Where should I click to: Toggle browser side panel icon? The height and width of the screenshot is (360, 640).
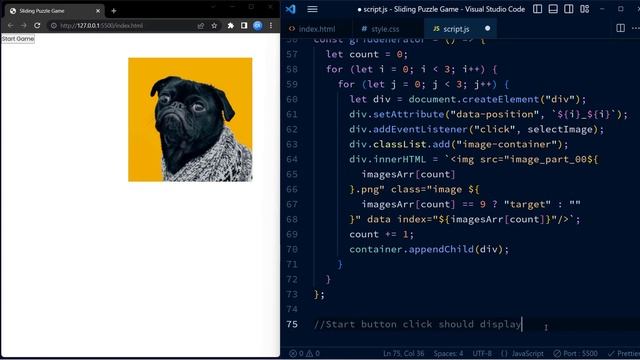pyautogui.click(x=244, y=25)
